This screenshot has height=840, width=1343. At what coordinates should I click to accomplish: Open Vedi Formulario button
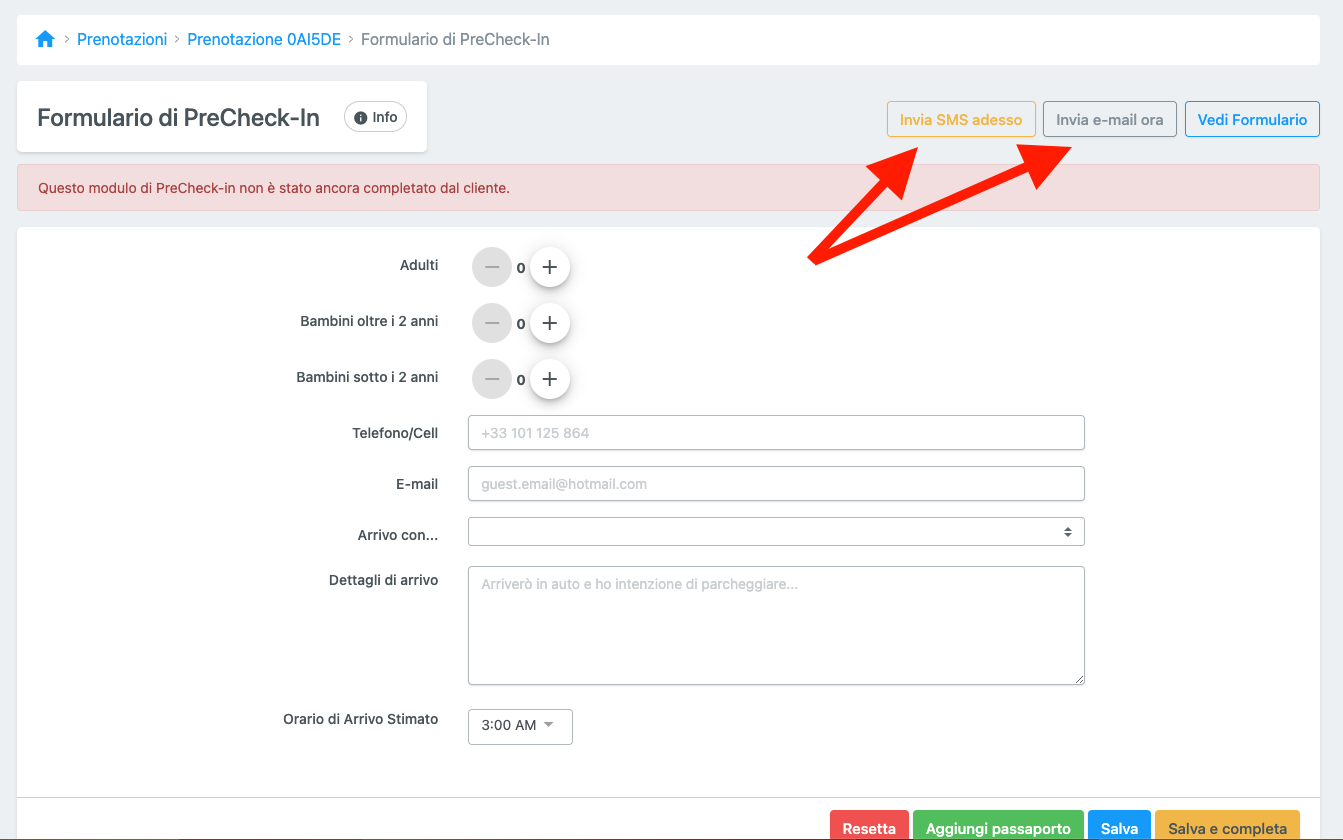[x=1251, y=120]
